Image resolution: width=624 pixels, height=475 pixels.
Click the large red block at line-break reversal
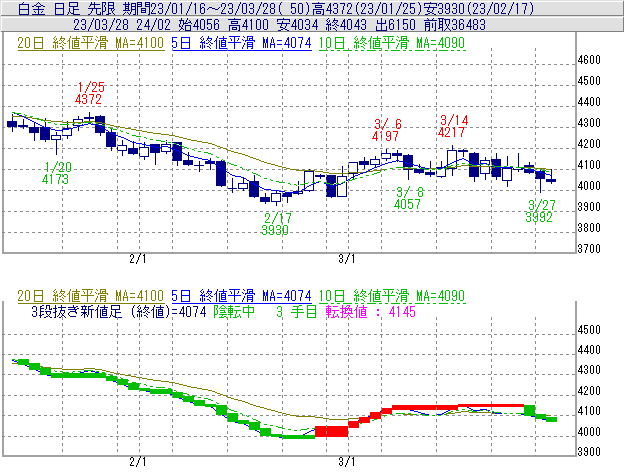click(332, 431)
